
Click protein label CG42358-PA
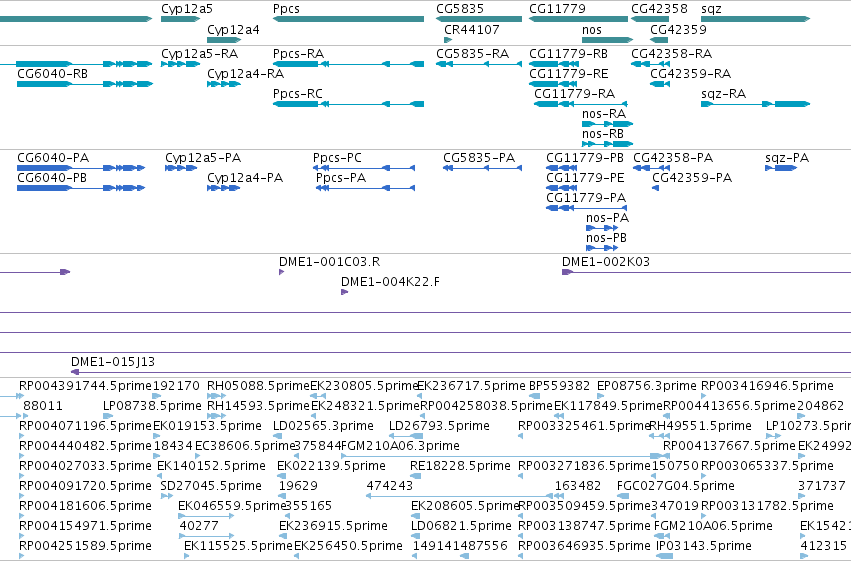pyautogui.click(x=673, y=158)
